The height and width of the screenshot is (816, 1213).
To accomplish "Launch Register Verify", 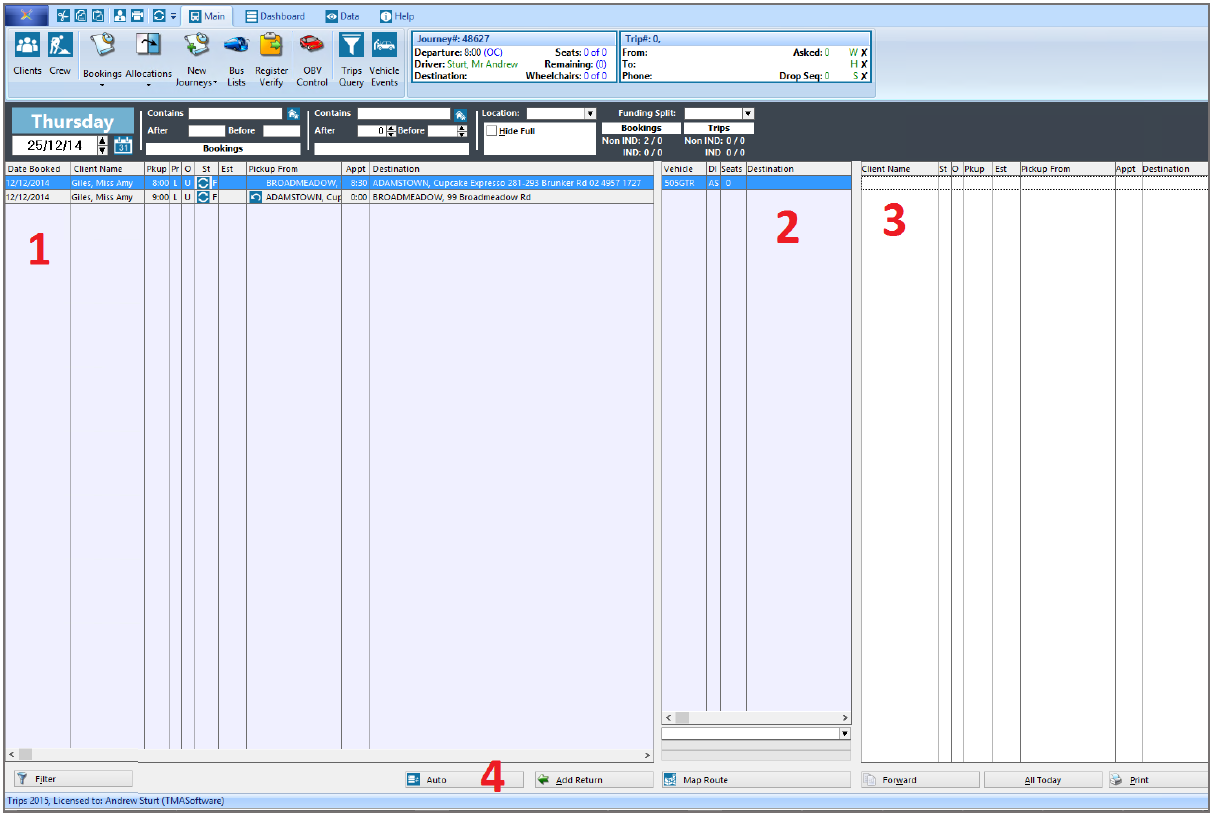I will [271, 60].
